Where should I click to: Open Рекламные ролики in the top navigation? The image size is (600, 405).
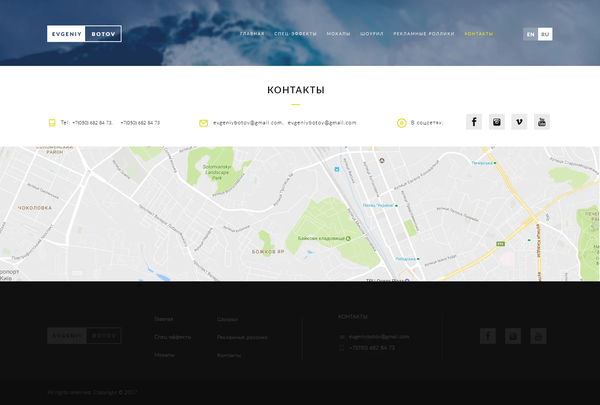[423, 34]
